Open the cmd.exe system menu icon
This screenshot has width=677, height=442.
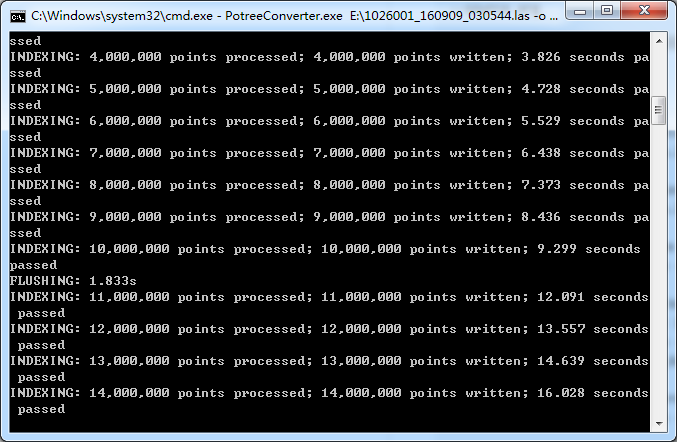point(18,16)
